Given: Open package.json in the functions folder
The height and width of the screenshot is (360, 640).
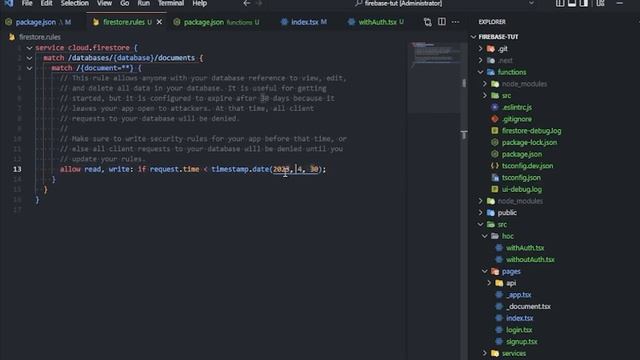Looking at the screenshot, I should [522, 154].
